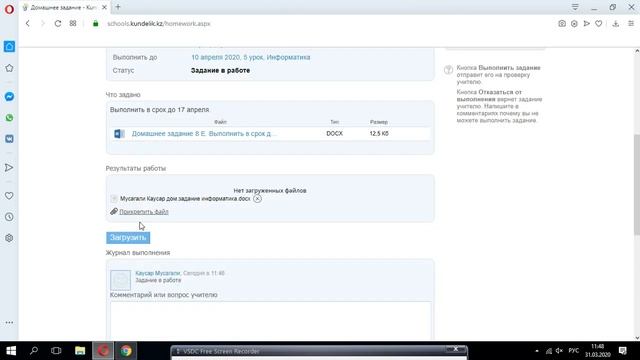
Task: Click the paperclip attach icon
Action: tap(114, 211)
